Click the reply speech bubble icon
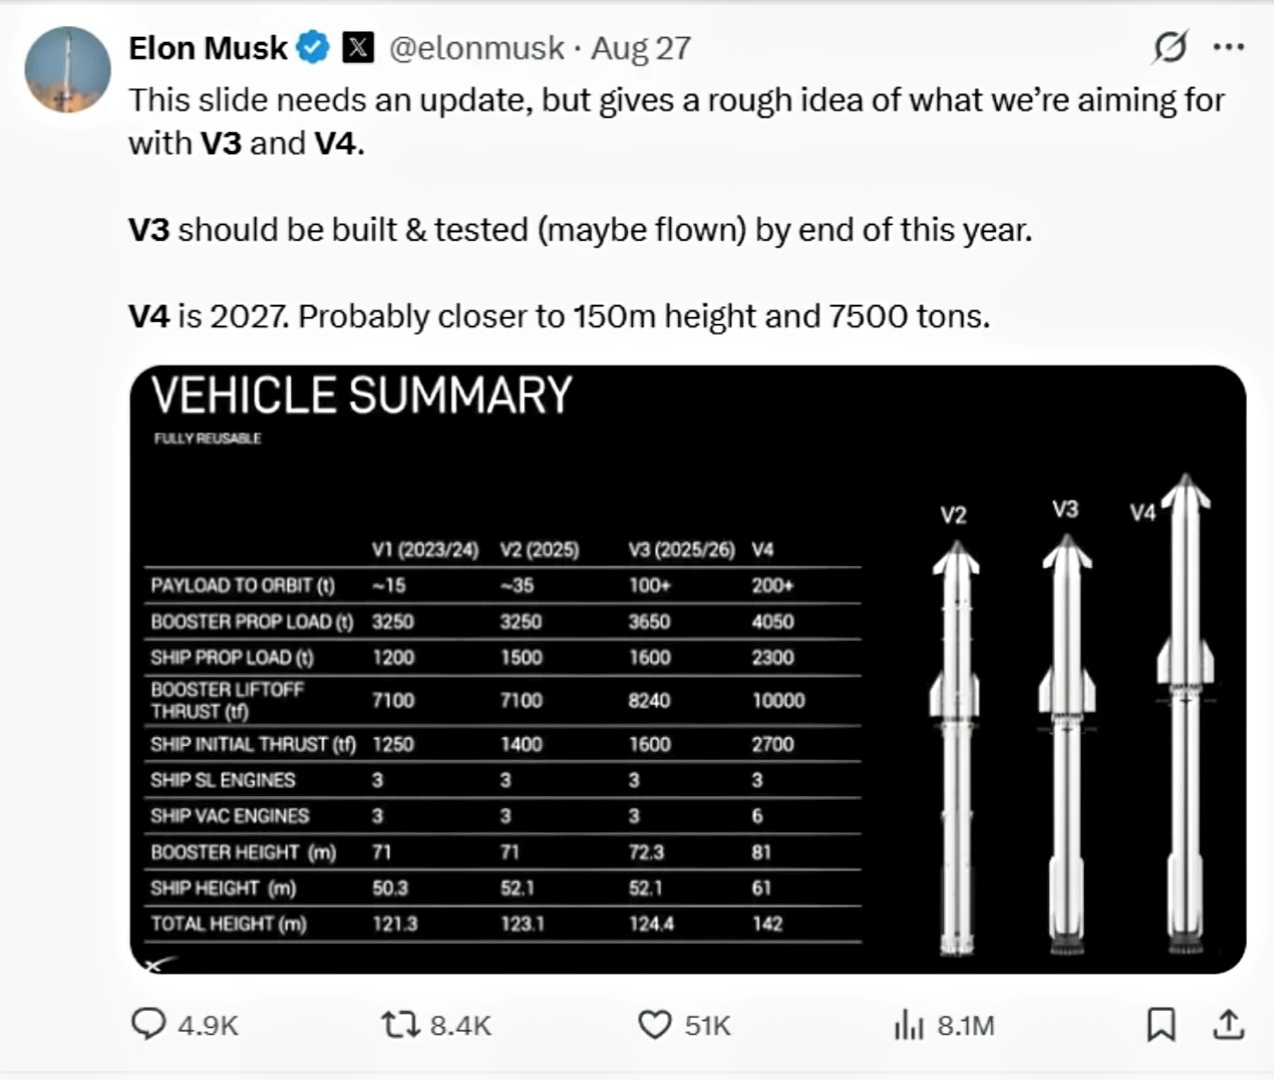 pyautogui.click(x=149, y=1024)
